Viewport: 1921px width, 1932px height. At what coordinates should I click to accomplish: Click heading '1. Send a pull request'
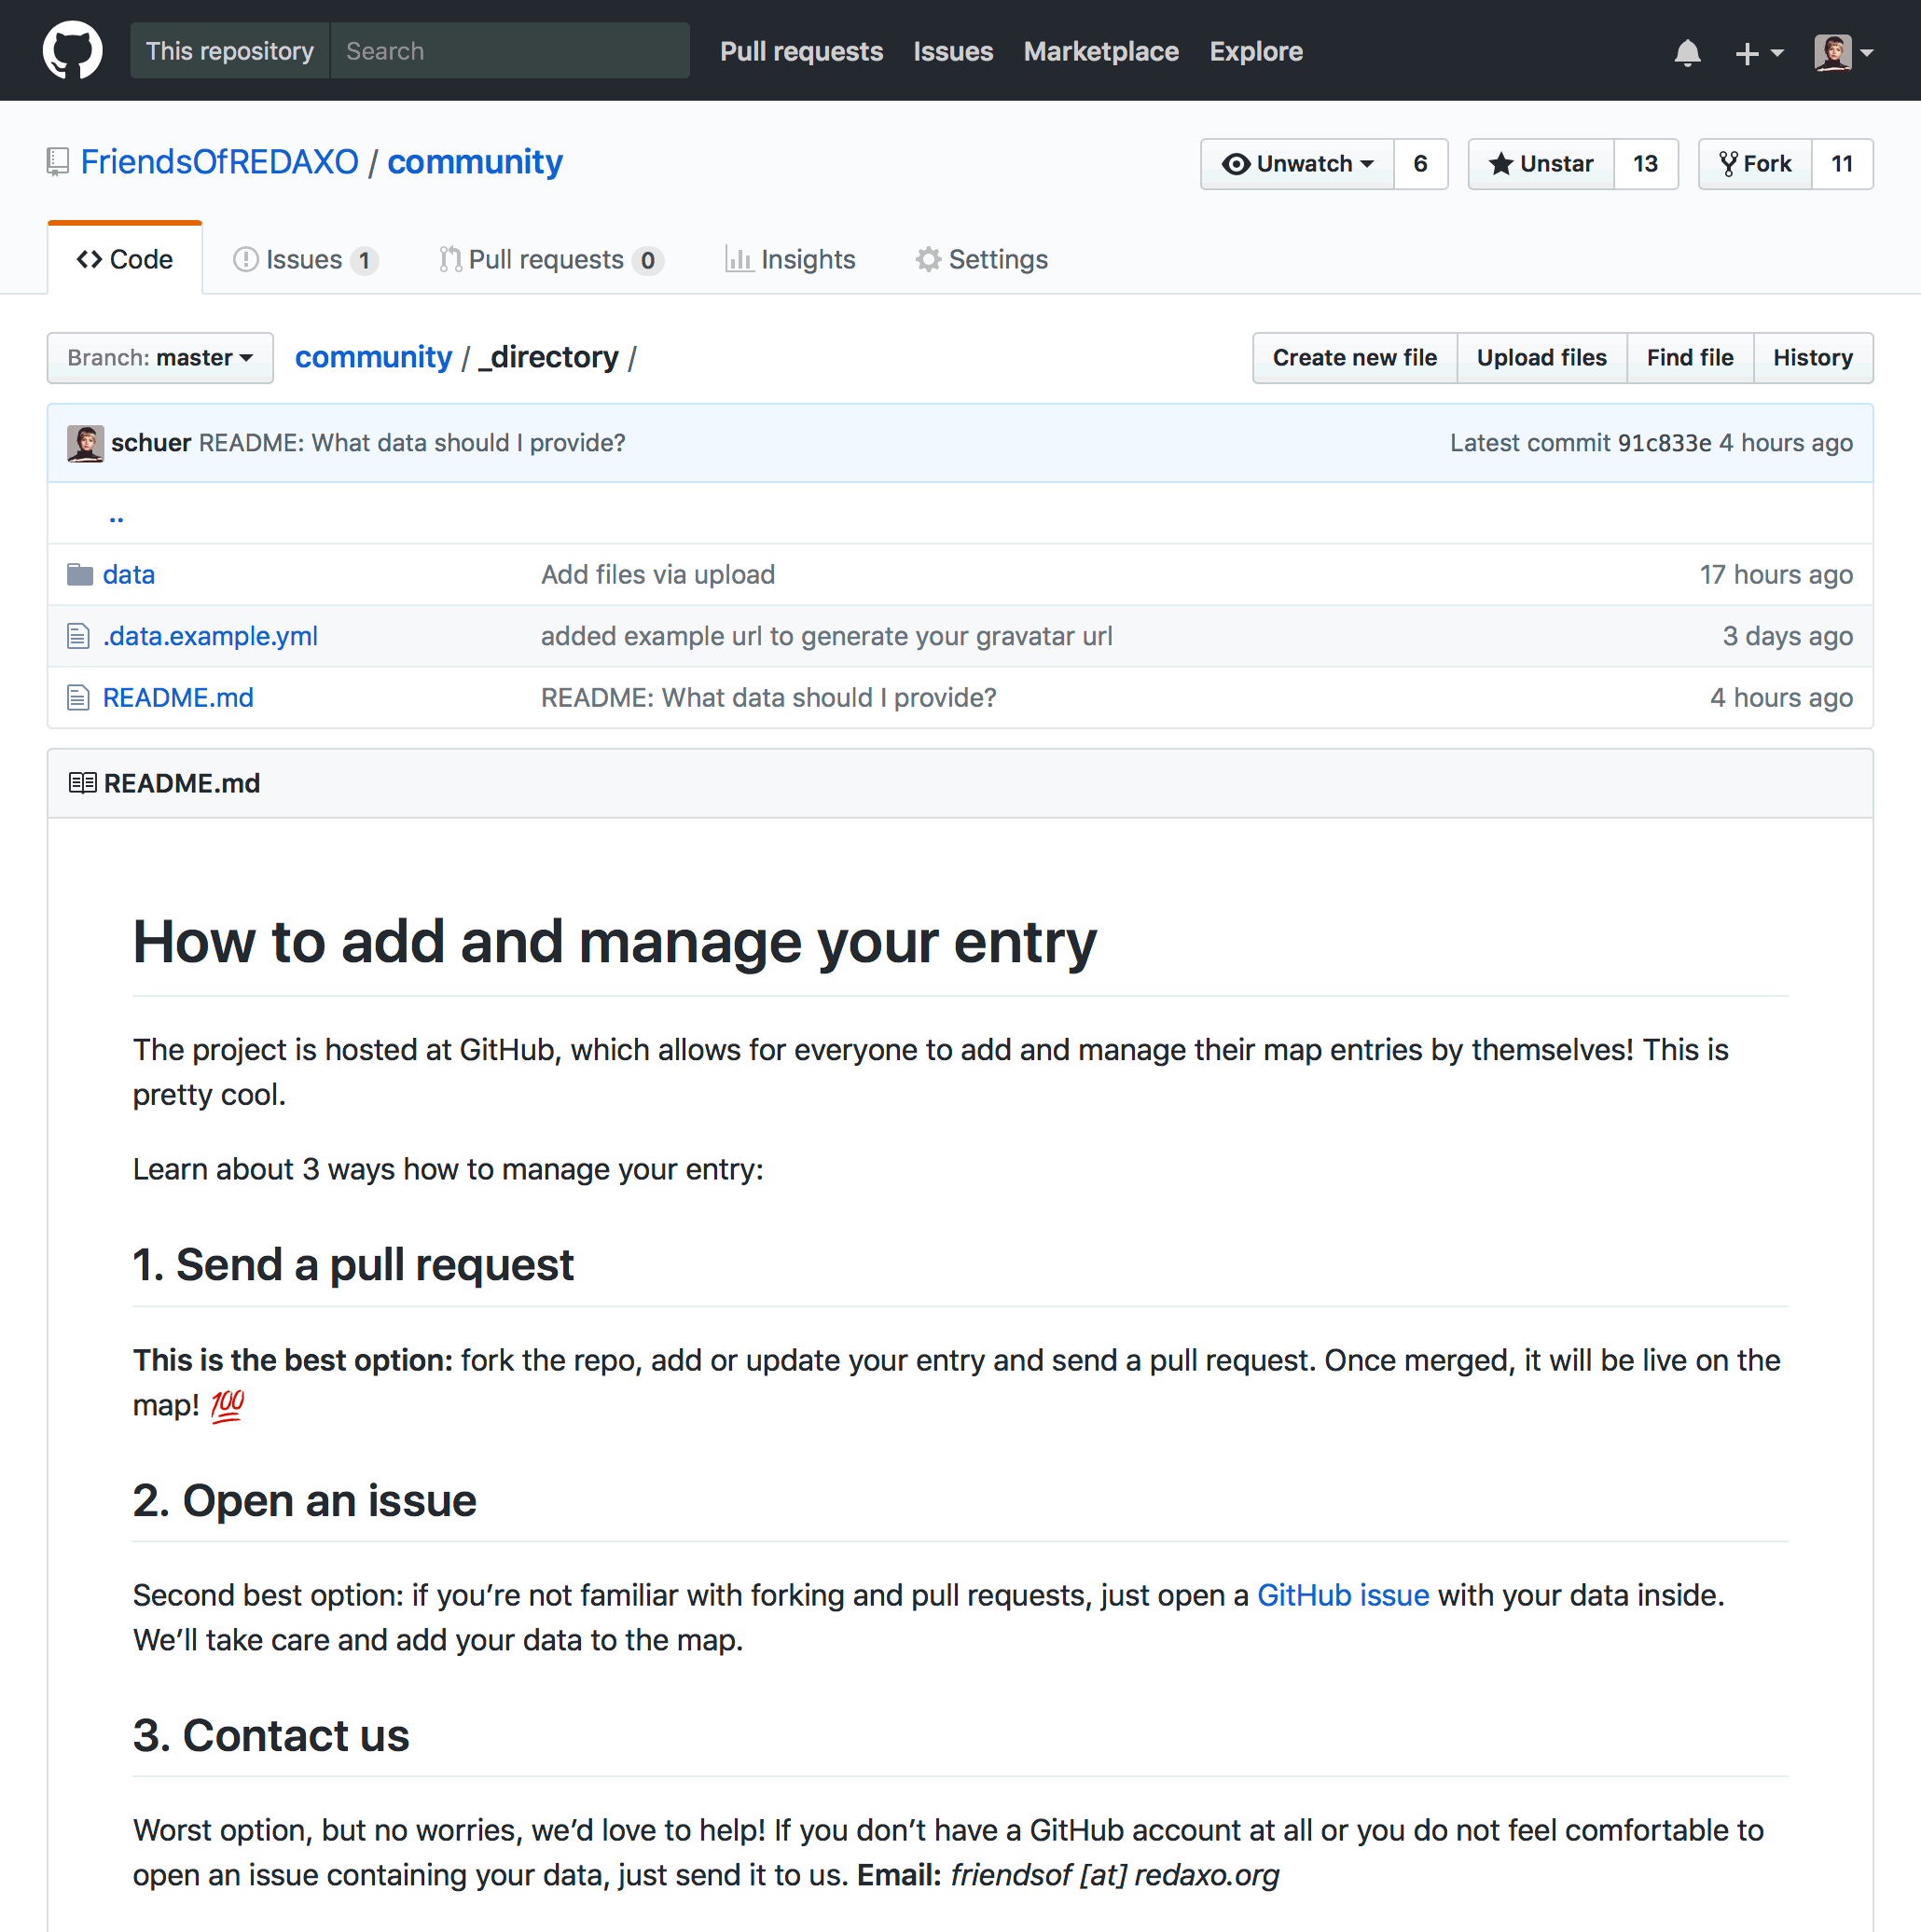pos(353,1265)
